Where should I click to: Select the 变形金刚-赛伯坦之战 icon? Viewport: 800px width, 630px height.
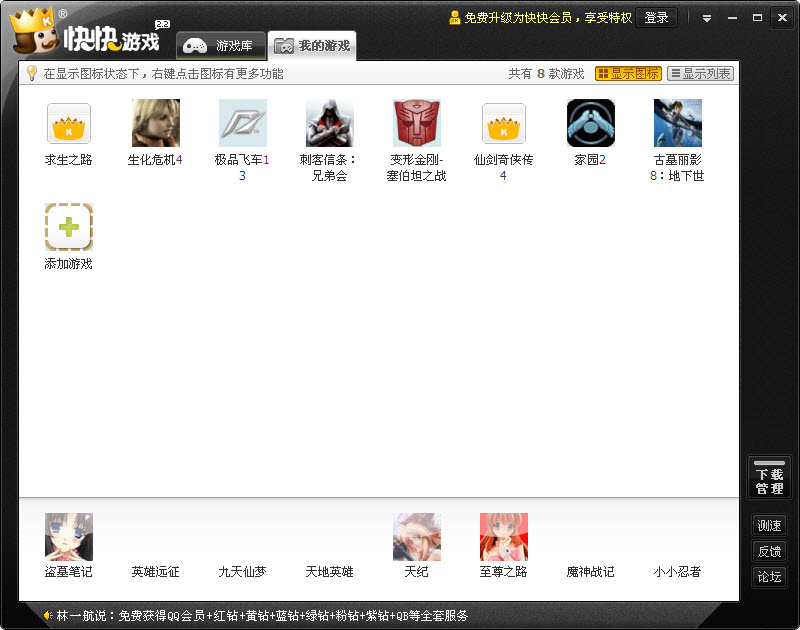(417, 123)
